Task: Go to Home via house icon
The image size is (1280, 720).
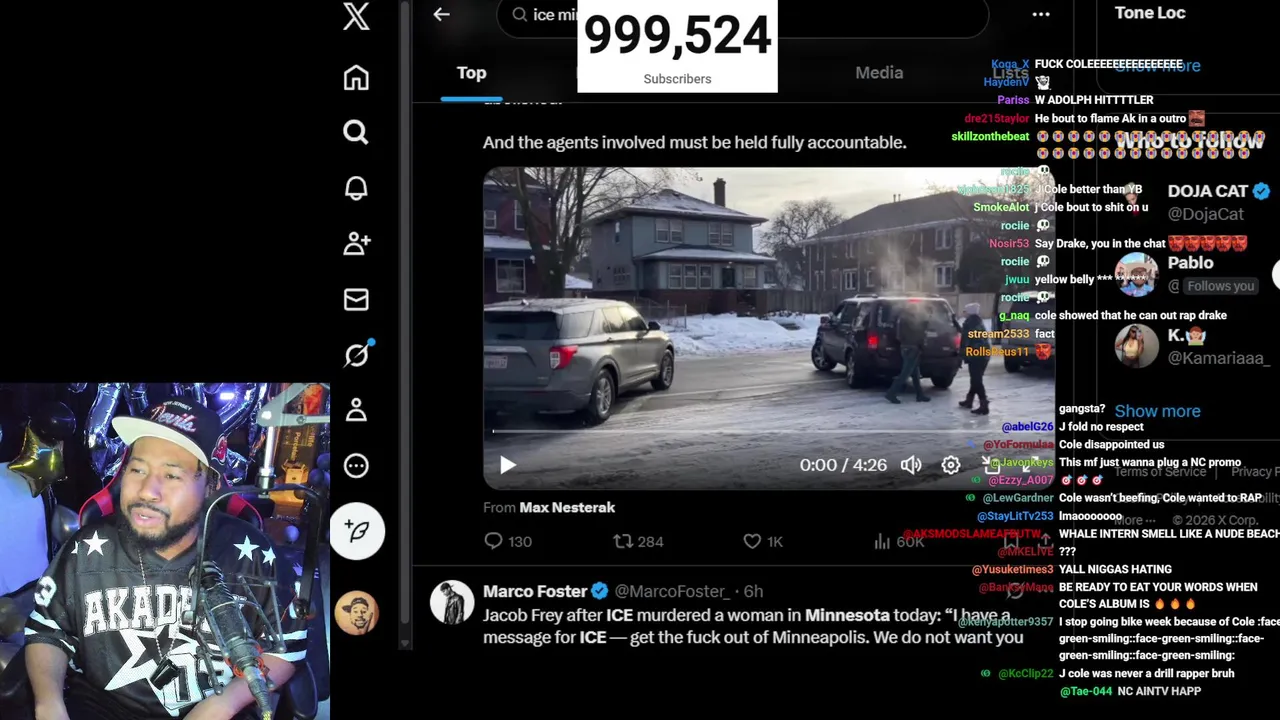Action: pyautogui.click(x=356, y=78)
